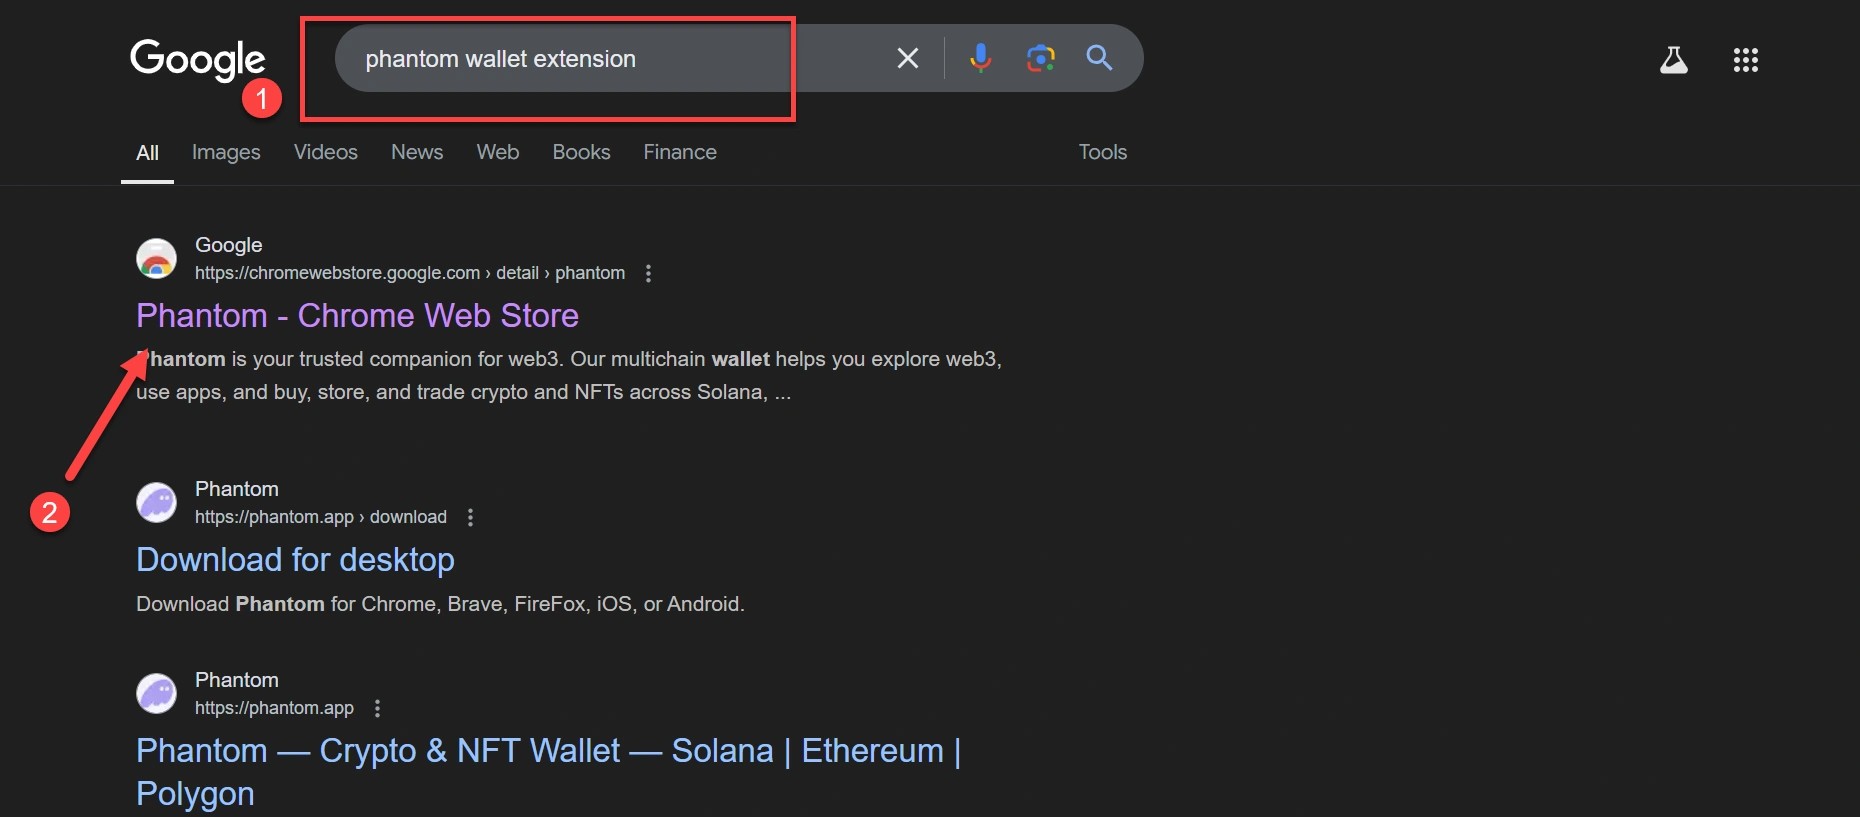Click the search input field text
The width and height of the screenshot is (1860, 817).
tap(500, 59)
